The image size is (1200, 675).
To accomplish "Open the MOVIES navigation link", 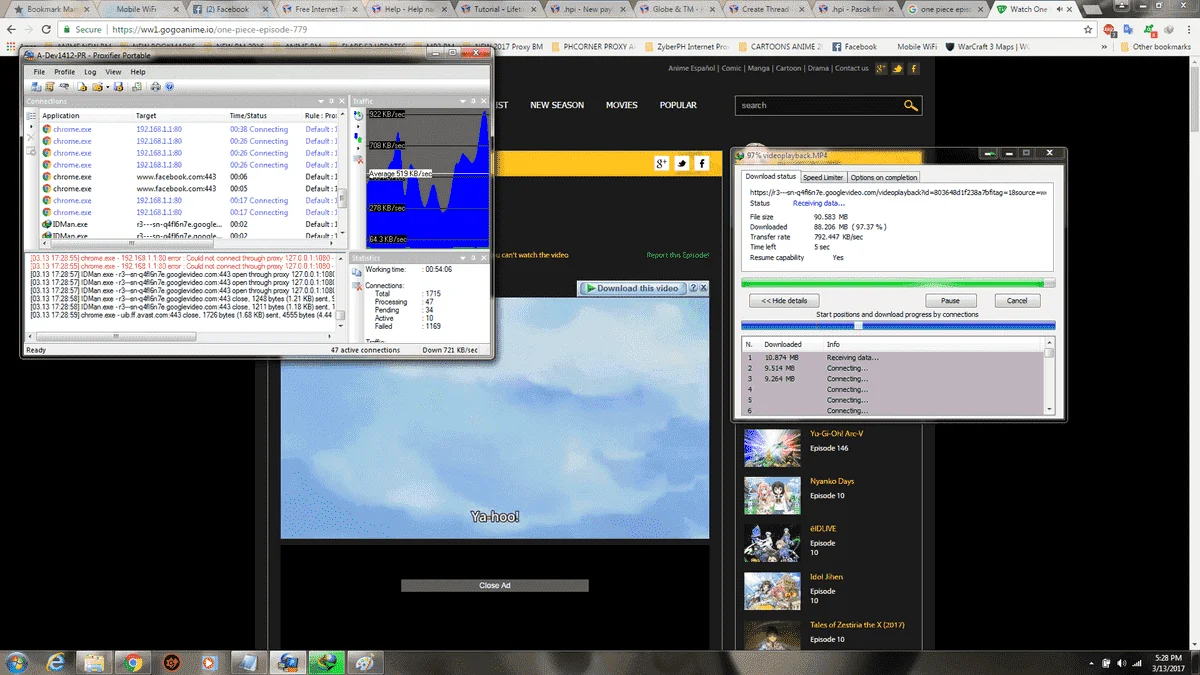I will click(x=622, y=105).
